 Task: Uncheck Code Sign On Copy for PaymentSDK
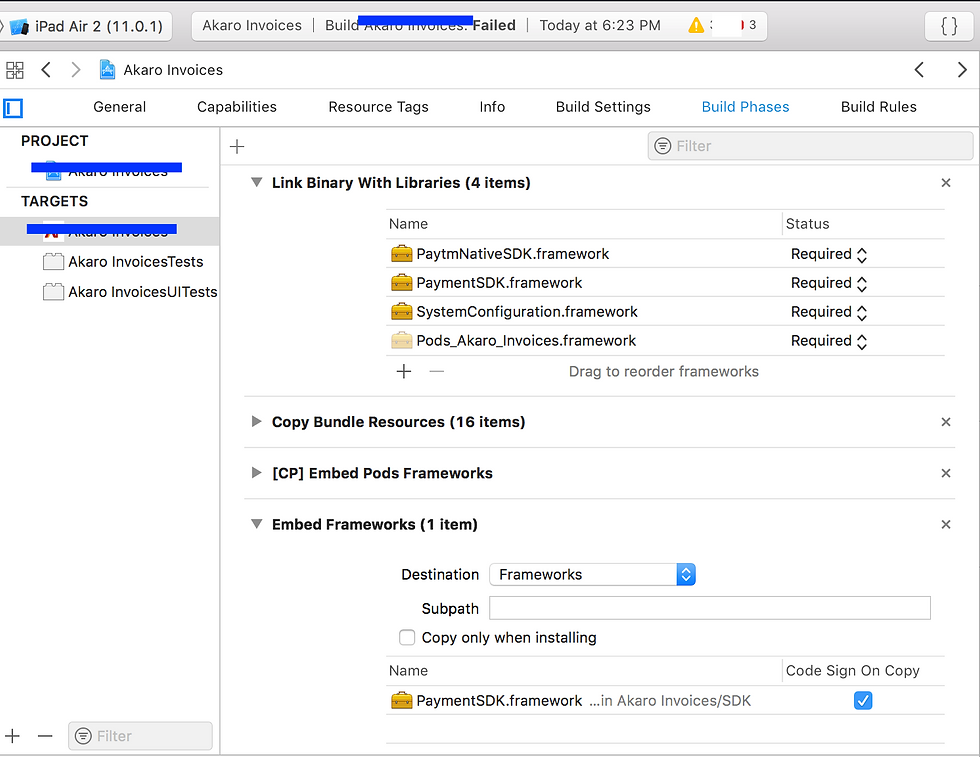(863, 701)
